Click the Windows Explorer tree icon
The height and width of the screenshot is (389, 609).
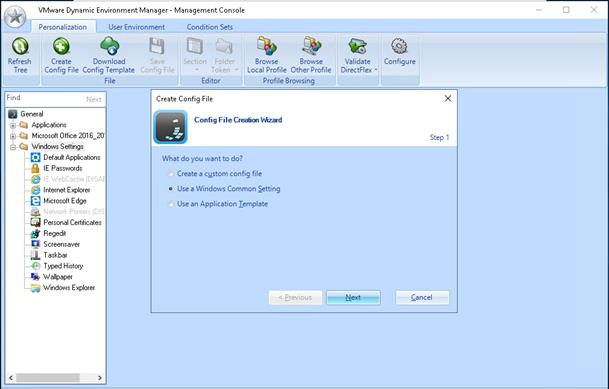click(35, 288)
